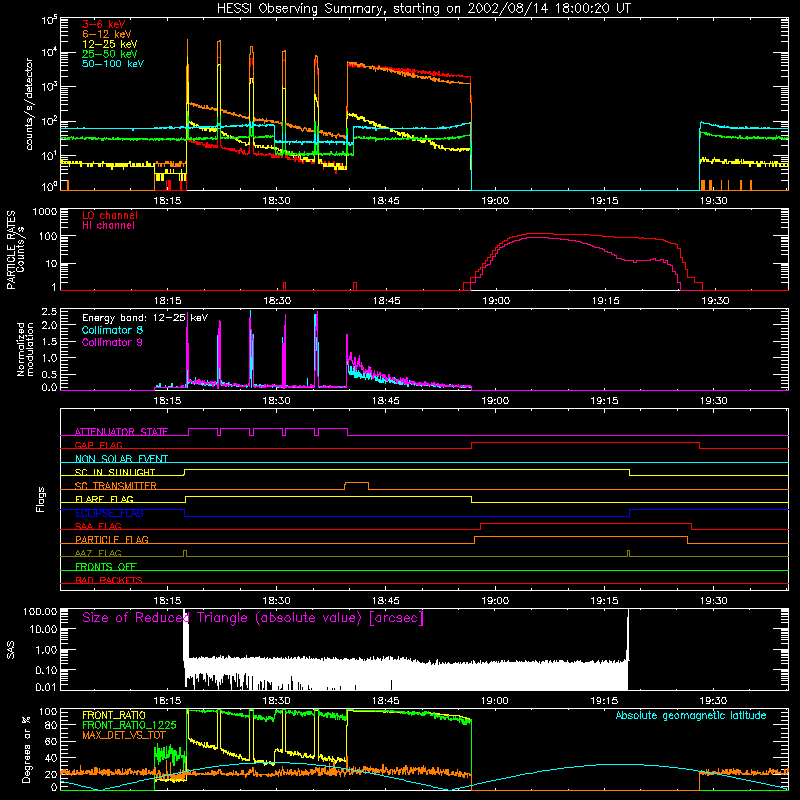Click the PARTICLE_FLAG label

pos(112,540)
